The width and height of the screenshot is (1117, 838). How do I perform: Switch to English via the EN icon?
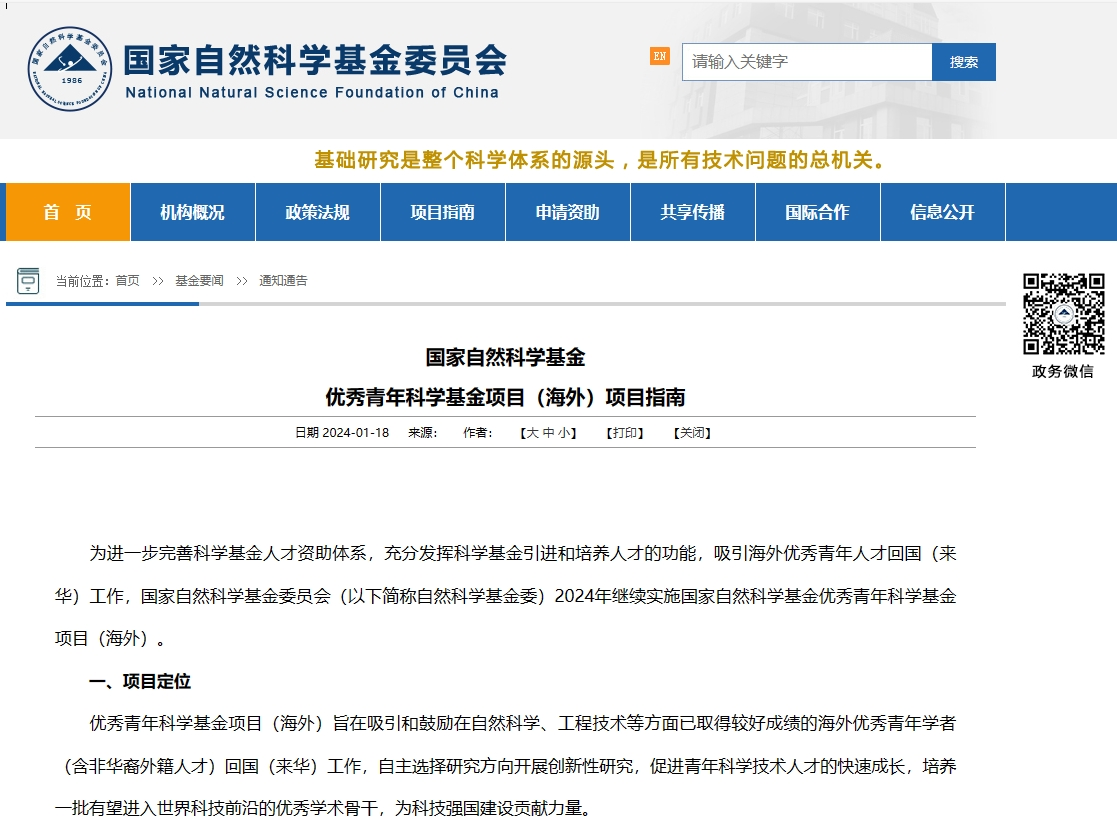tap(660, 56)
